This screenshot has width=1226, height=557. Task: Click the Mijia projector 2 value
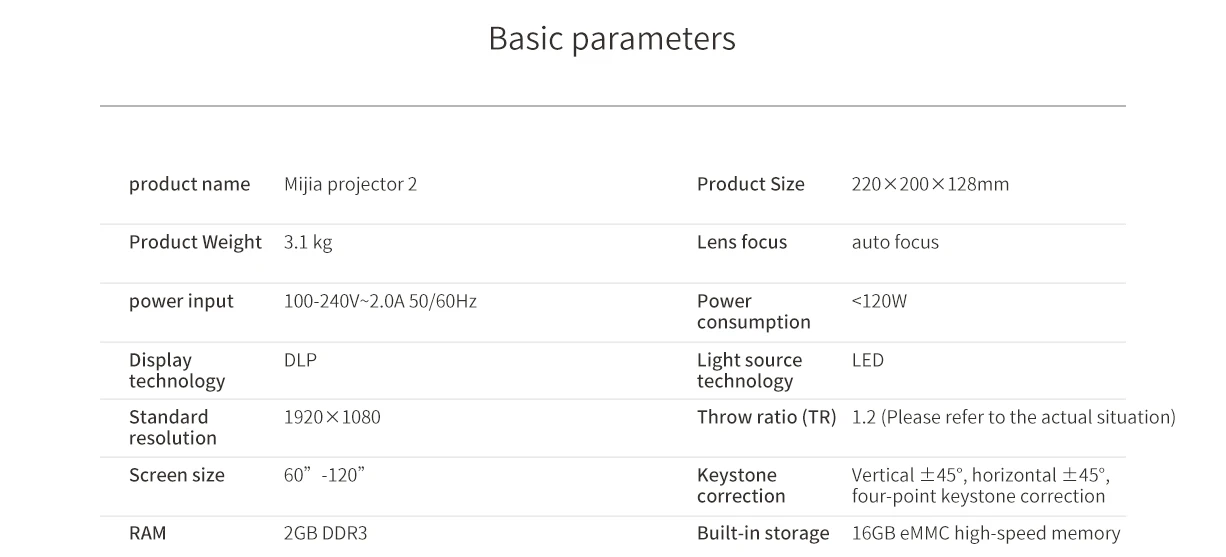[350, 184]
